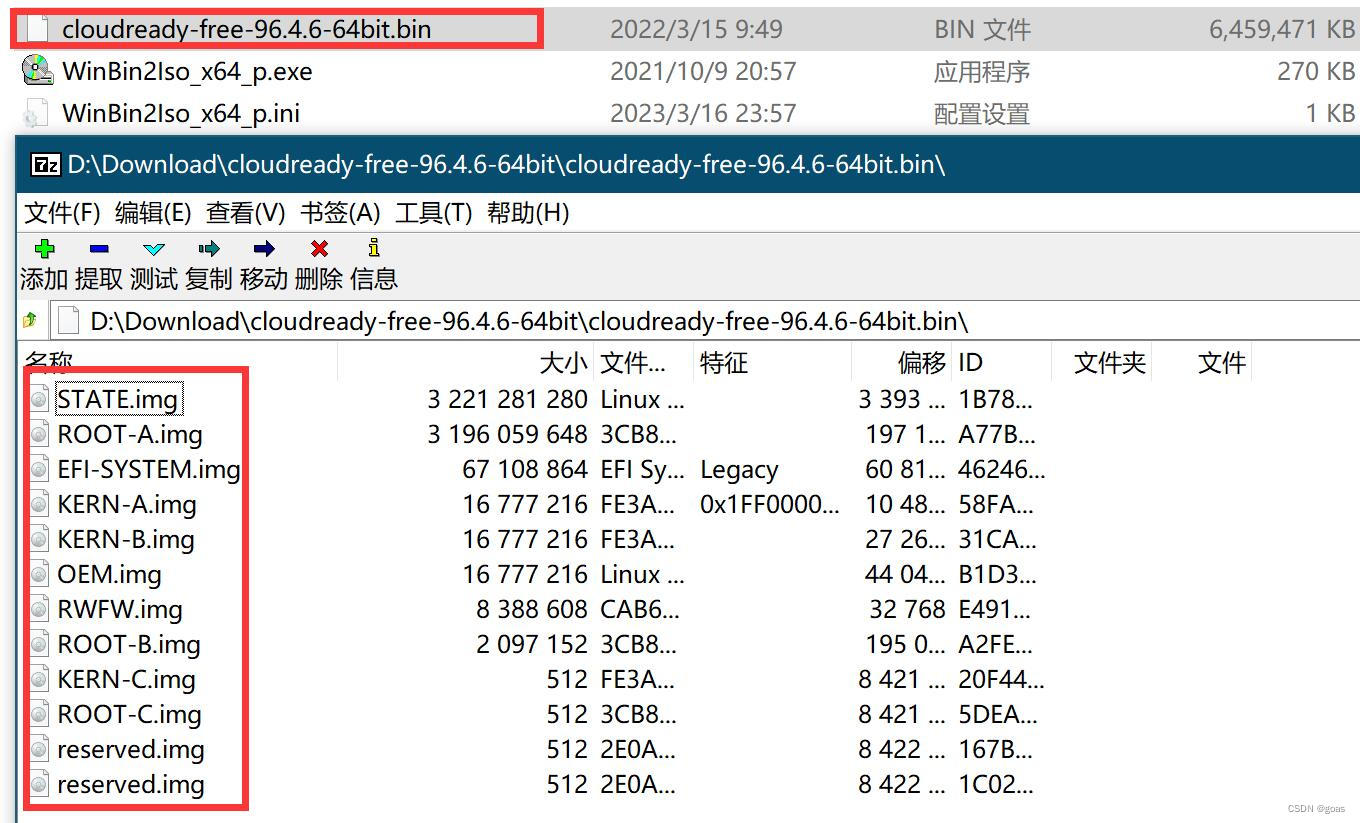Viewport: 1360px width, 823px height.
Task: Open the 工具(T) menu
Action: 433,213
